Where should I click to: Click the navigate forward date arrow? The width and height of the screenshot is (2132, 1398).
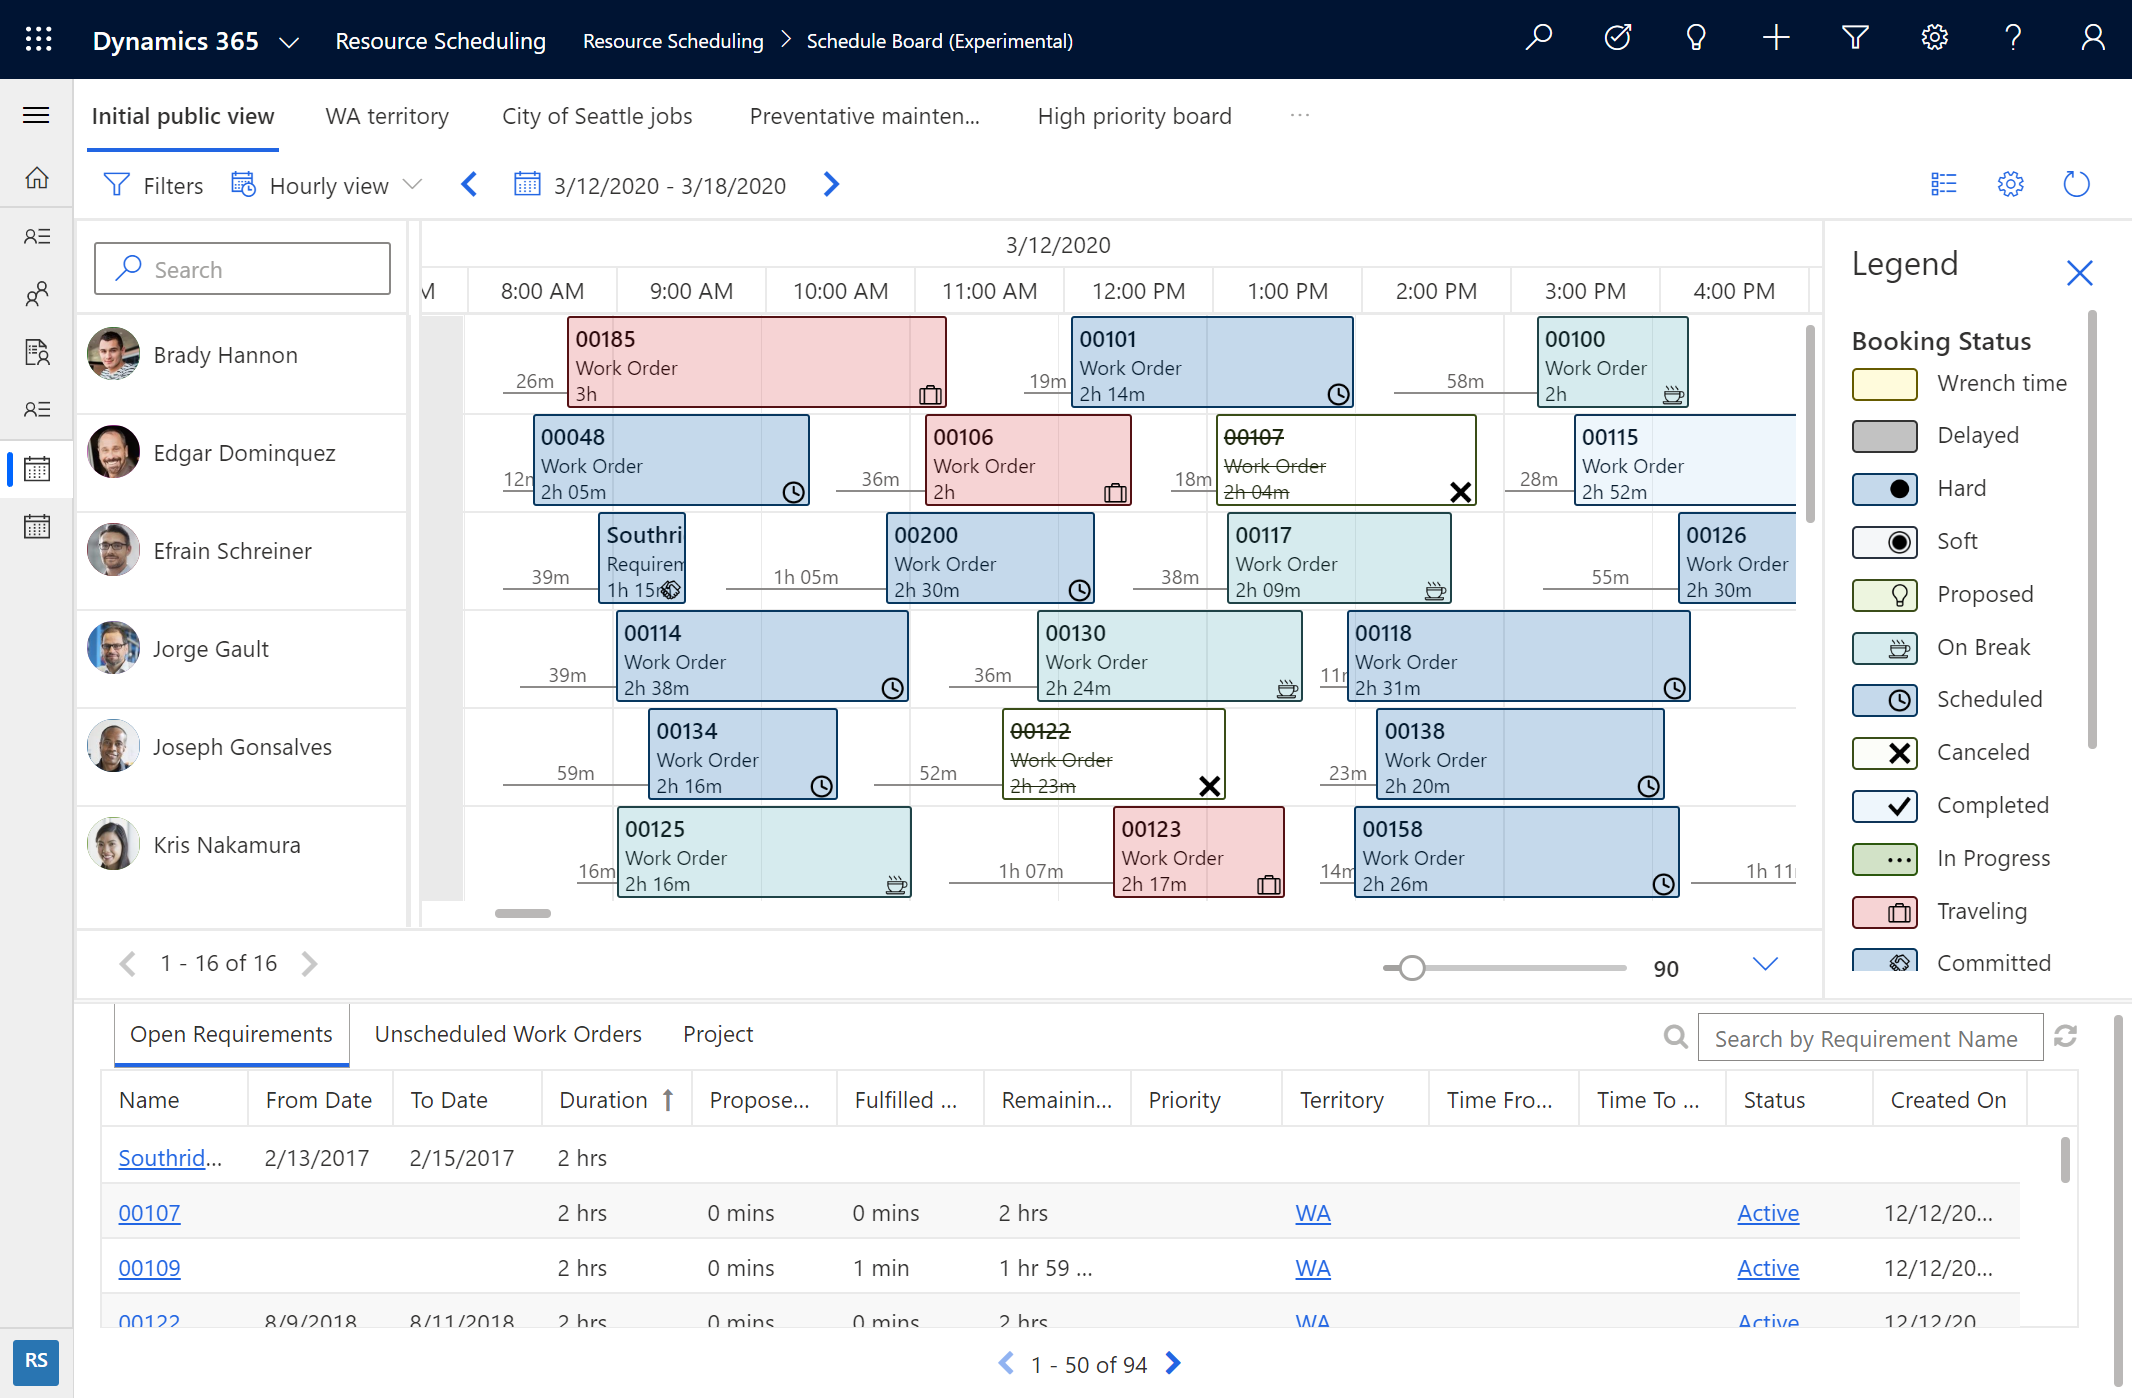point(831,184)
